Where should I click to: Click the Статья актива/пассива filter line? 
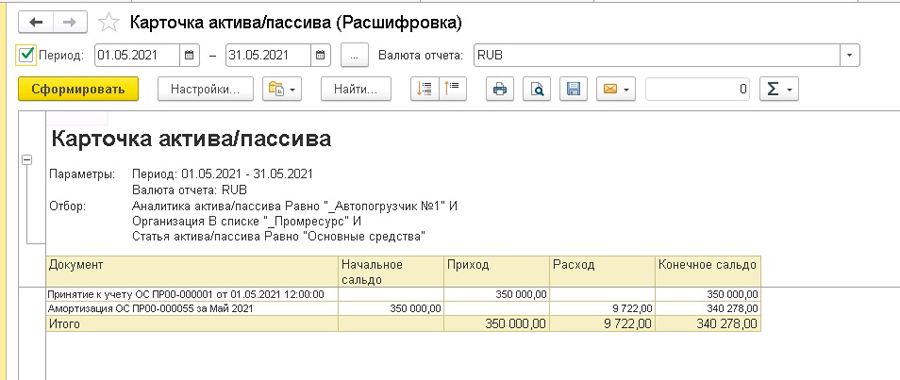(x=278, y=236)
